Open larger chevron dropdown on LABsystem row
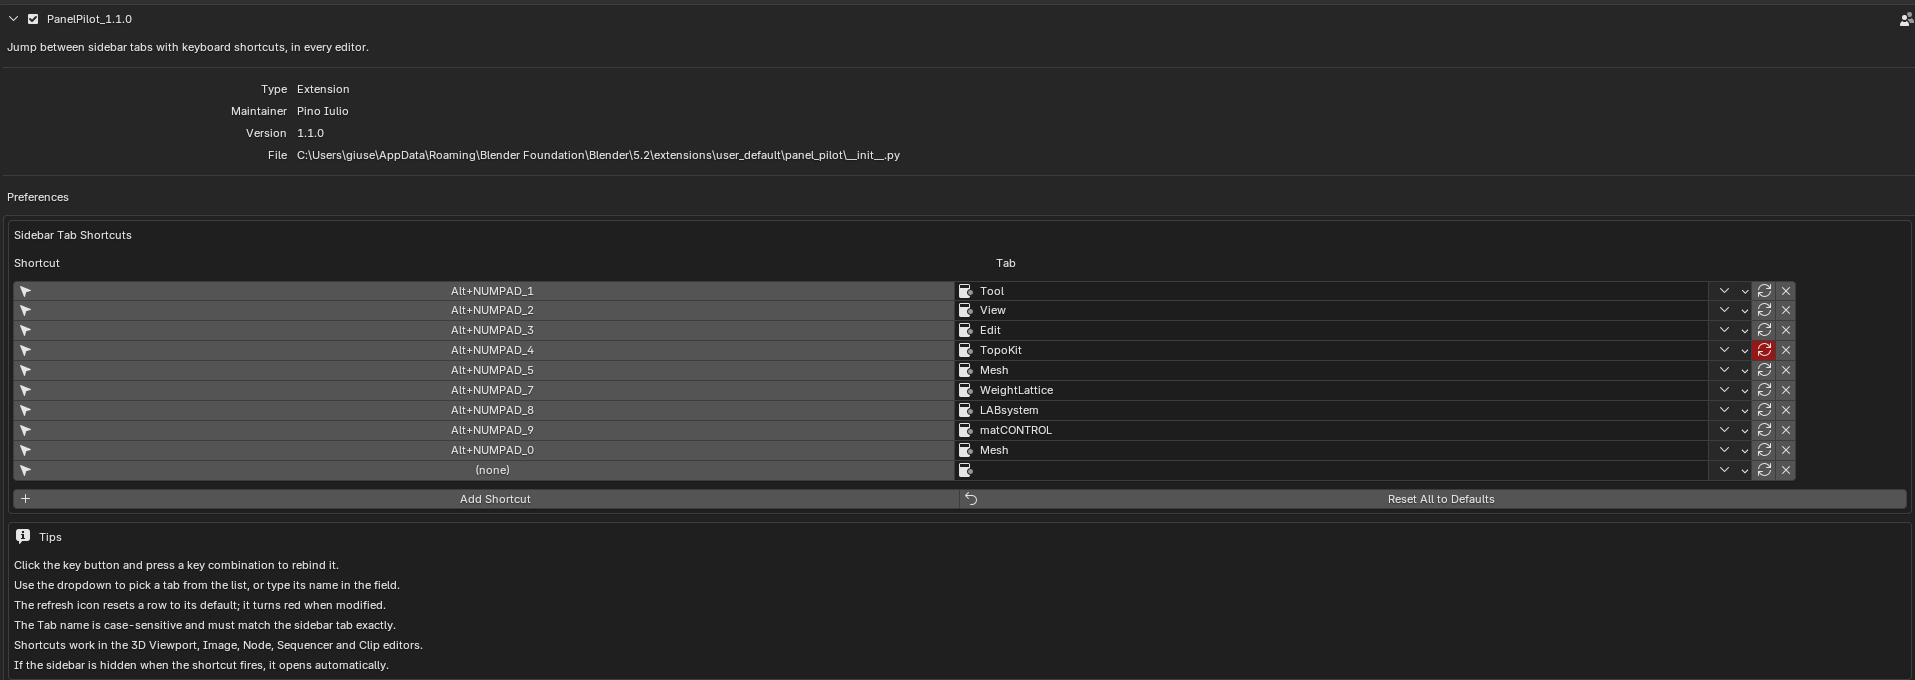 tap(1724, 410)
